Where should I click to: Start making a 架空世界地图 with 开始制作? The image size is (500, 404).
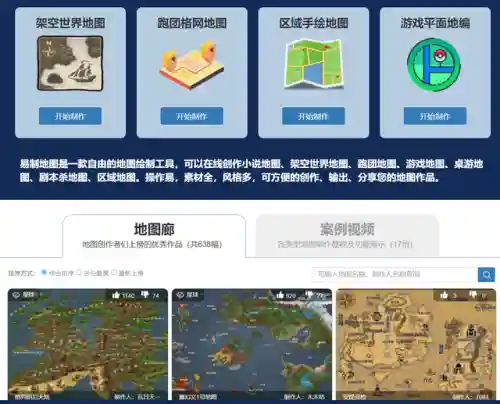(70, 116)
